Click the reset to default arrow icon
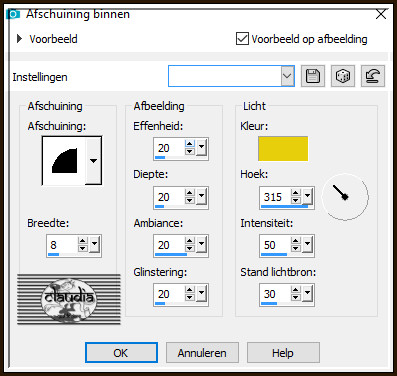Image resolution: width=397 pixels, height=376 pixels. [373, 76]
